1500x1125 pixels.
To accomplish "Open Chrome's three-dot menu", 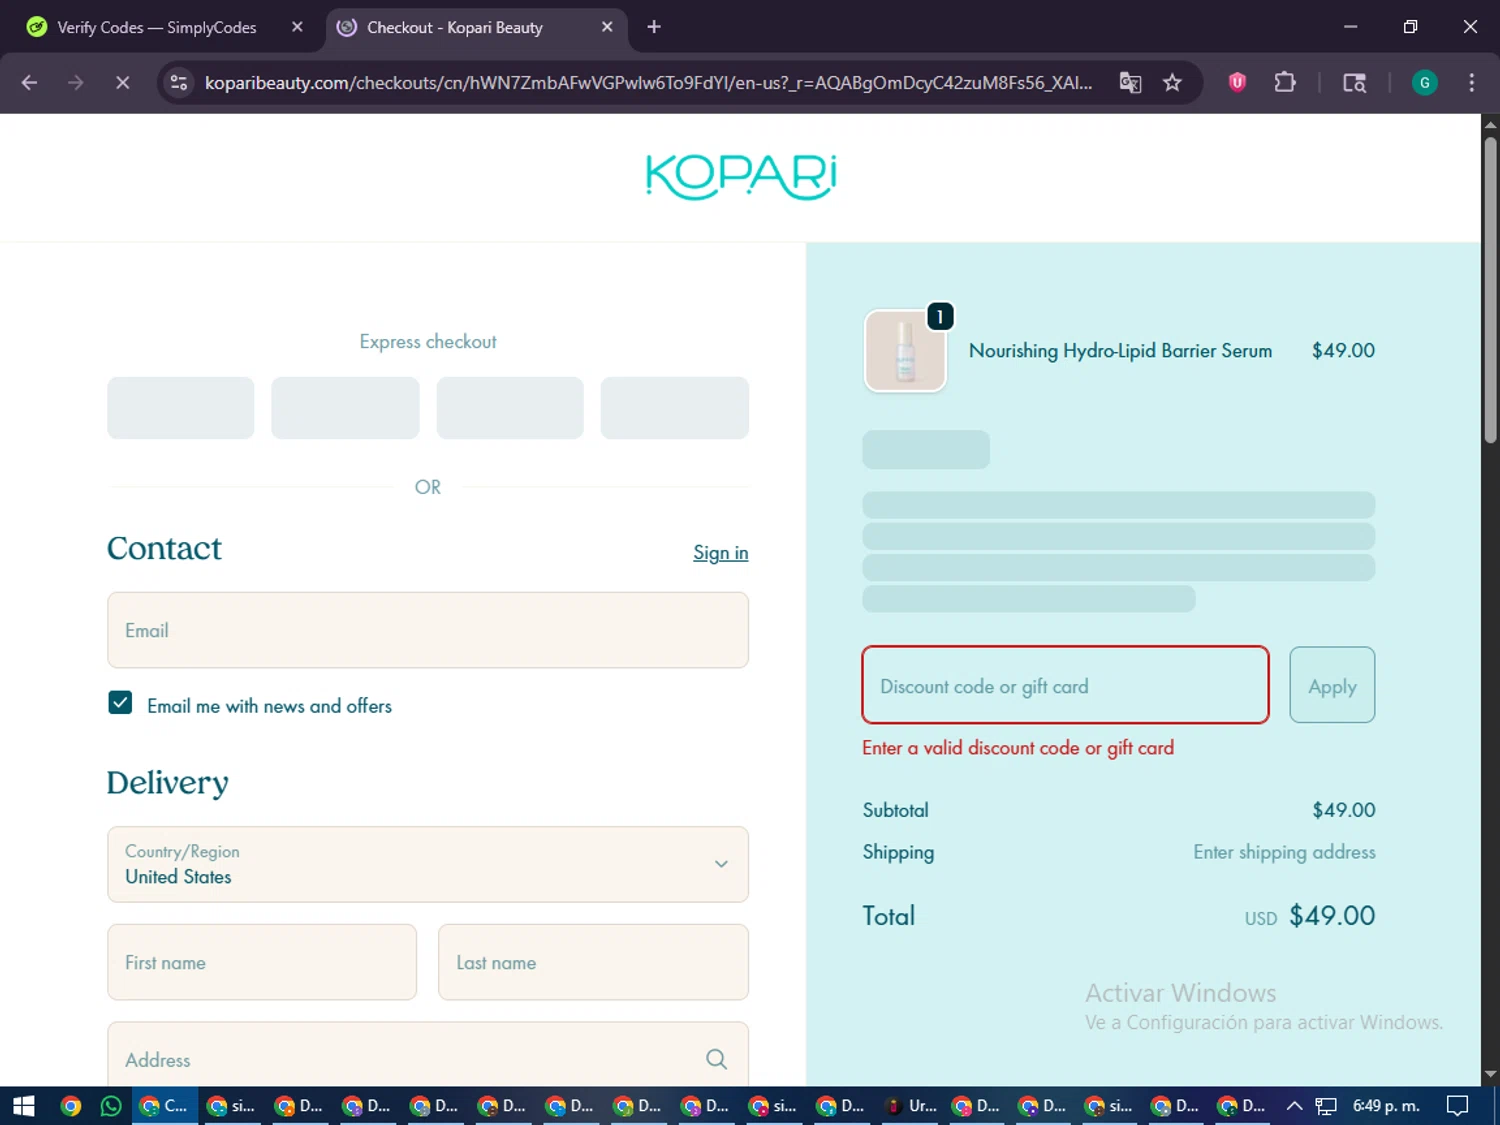I will (x=1471, y=83).
